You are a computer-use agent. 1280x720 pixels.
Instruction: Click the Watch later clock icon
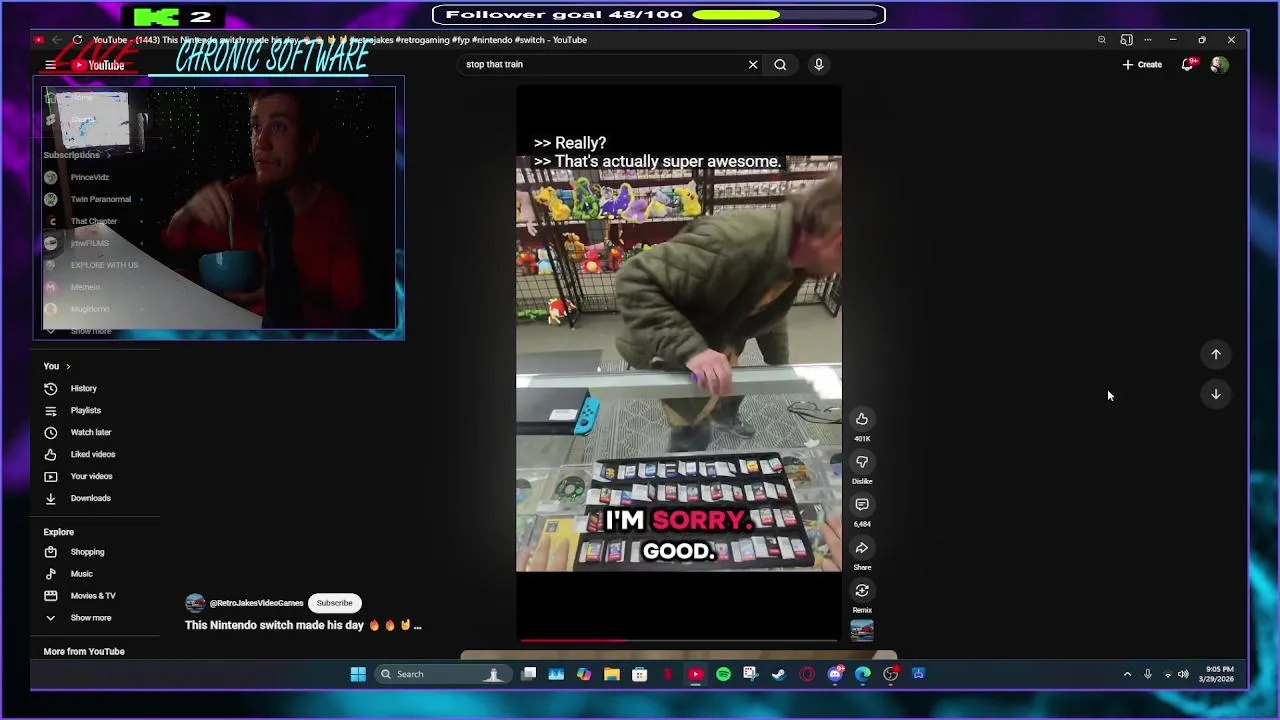point(50,432)
